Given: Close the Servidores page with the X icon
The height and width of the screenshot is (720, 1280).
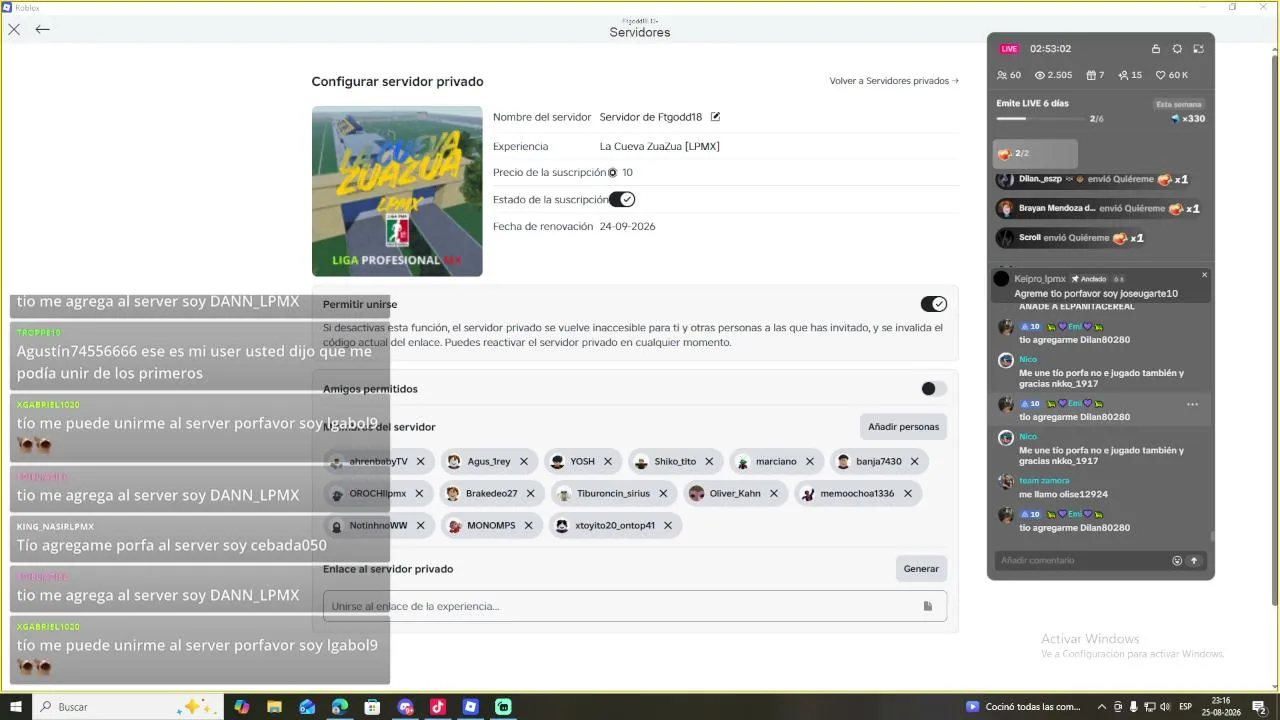Looking at the screenshot, I should click(14, 29).
